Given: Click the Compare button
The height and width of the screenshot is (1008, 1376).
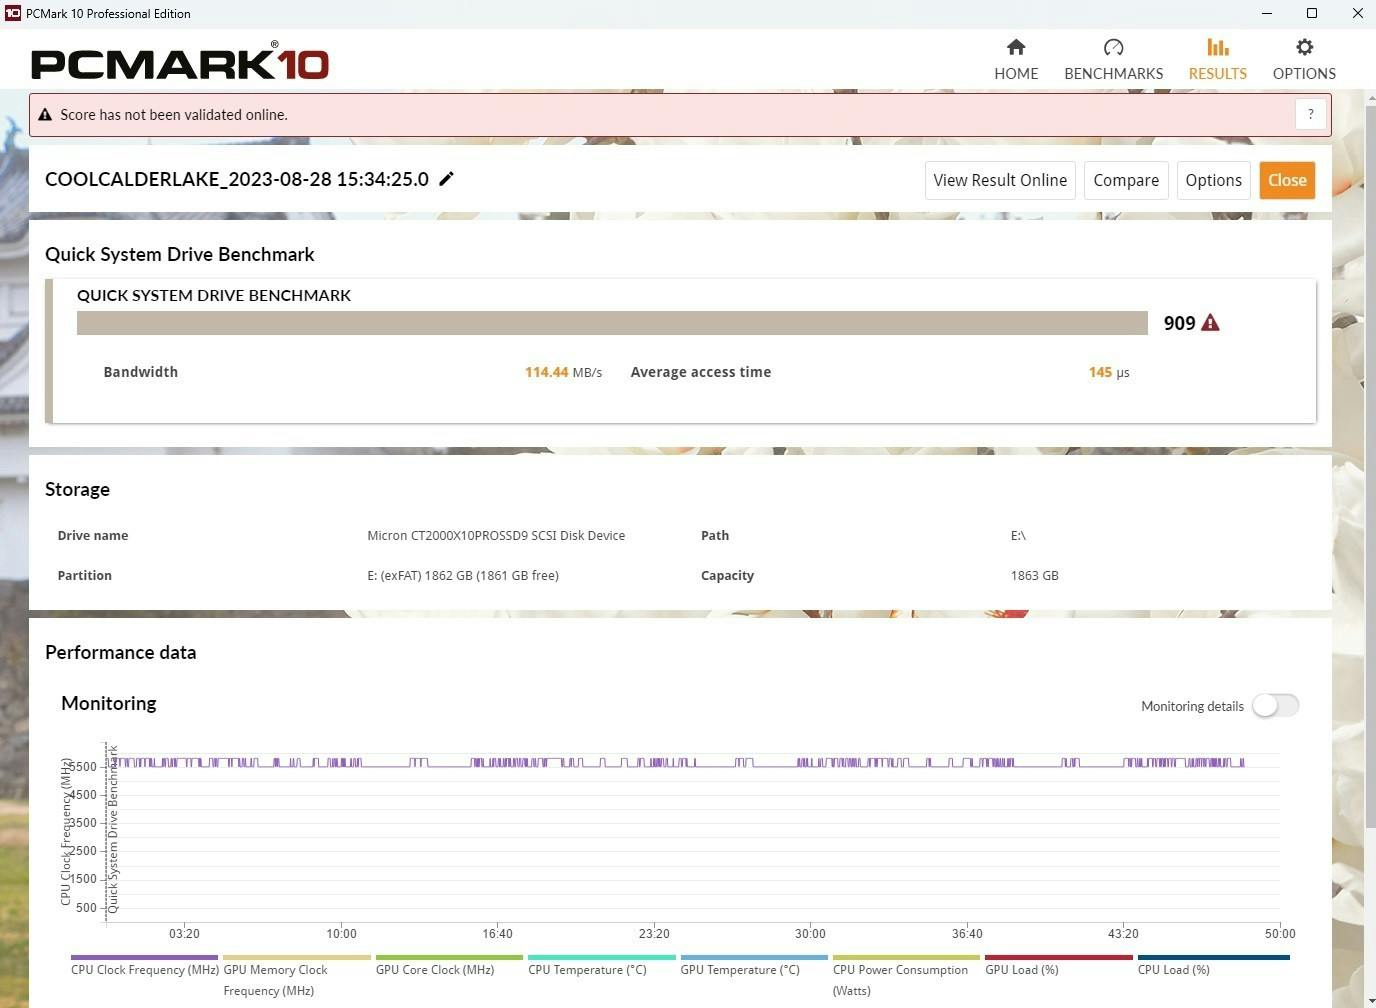Looking at the screenshot, I should click(x=1126, y=180).
